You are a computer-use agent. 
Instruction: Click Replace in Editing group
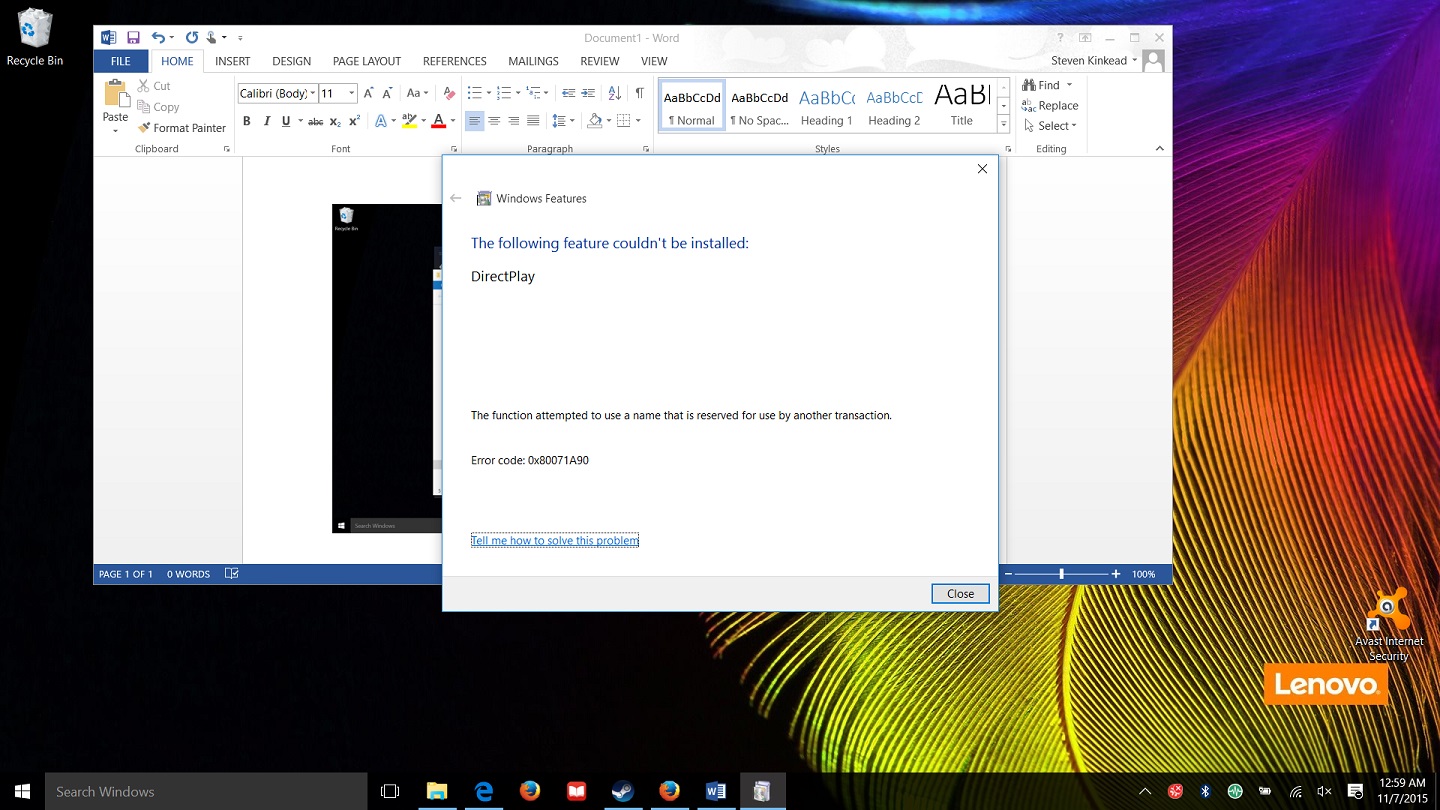point(1050,106)
